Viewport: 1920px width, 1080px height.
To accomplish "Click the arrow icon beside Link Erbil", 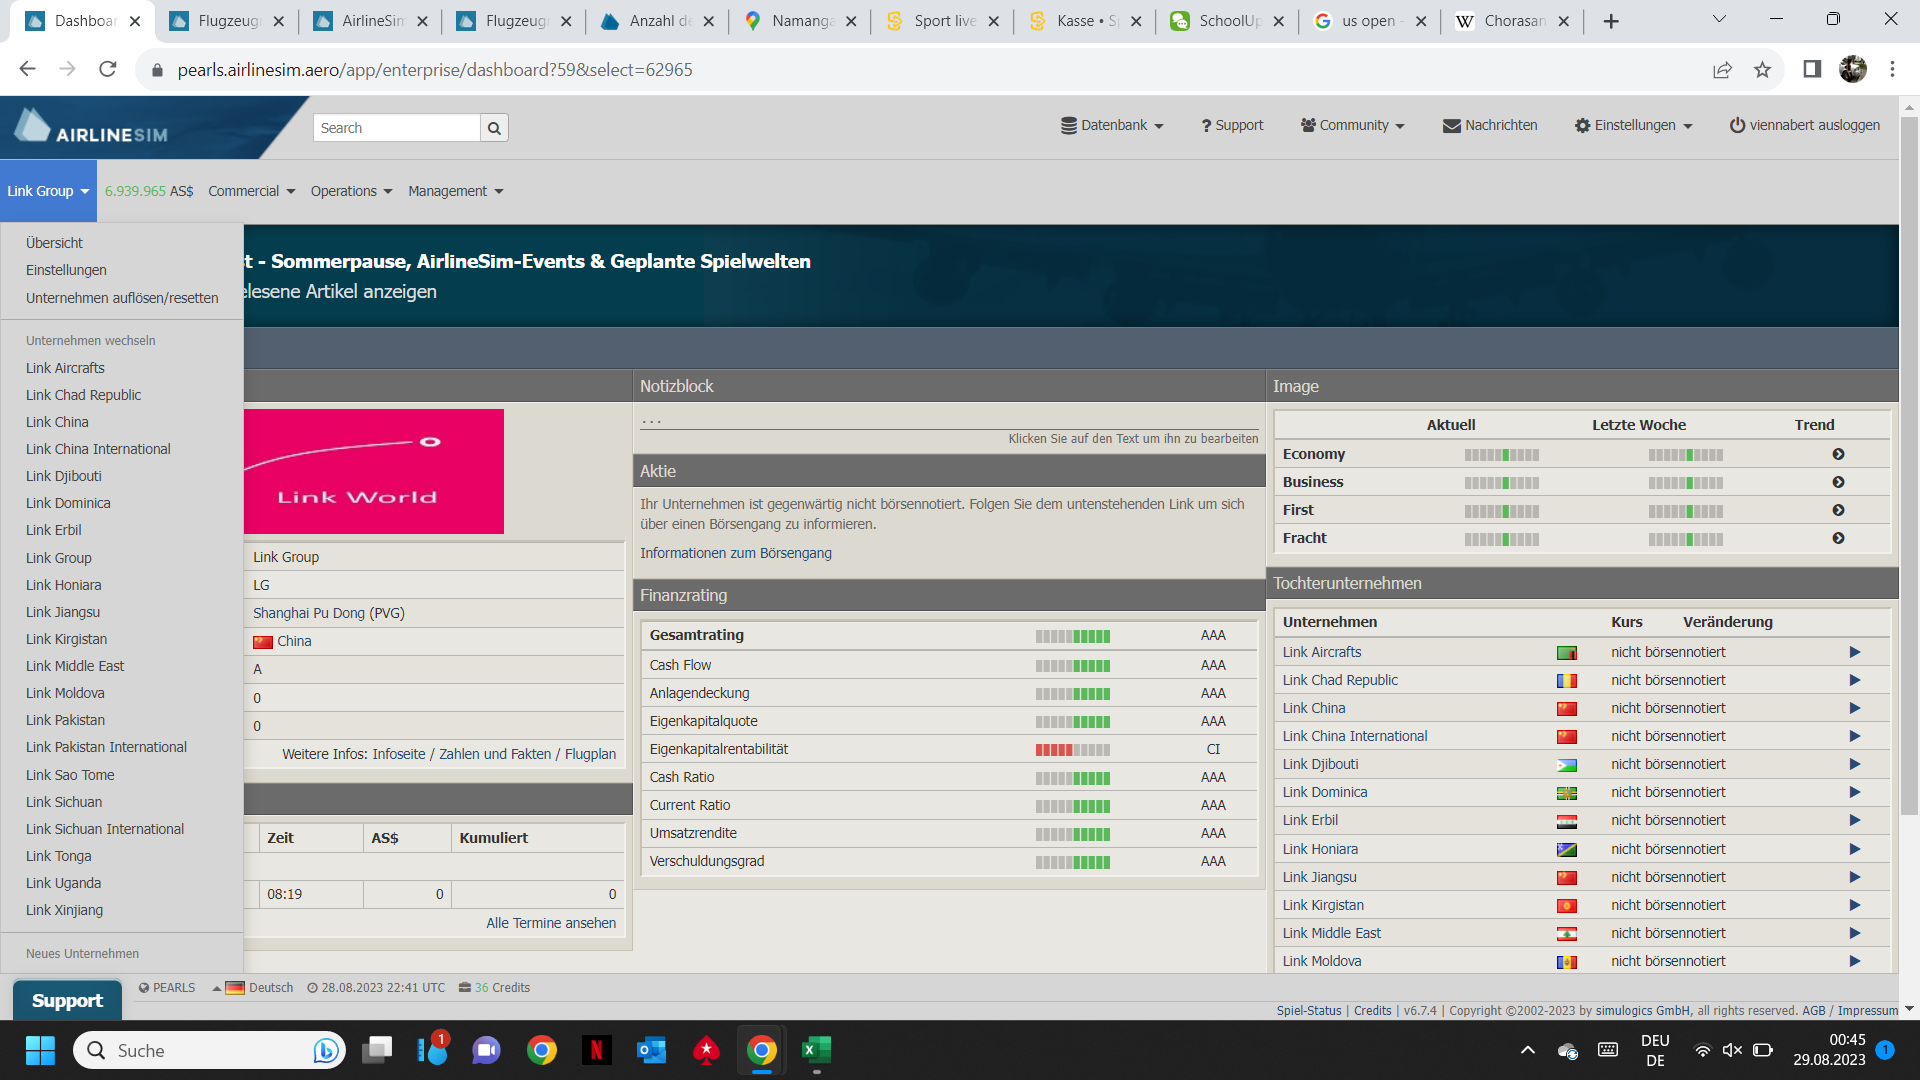I will pyautogui.click(x=1854, y=820).
